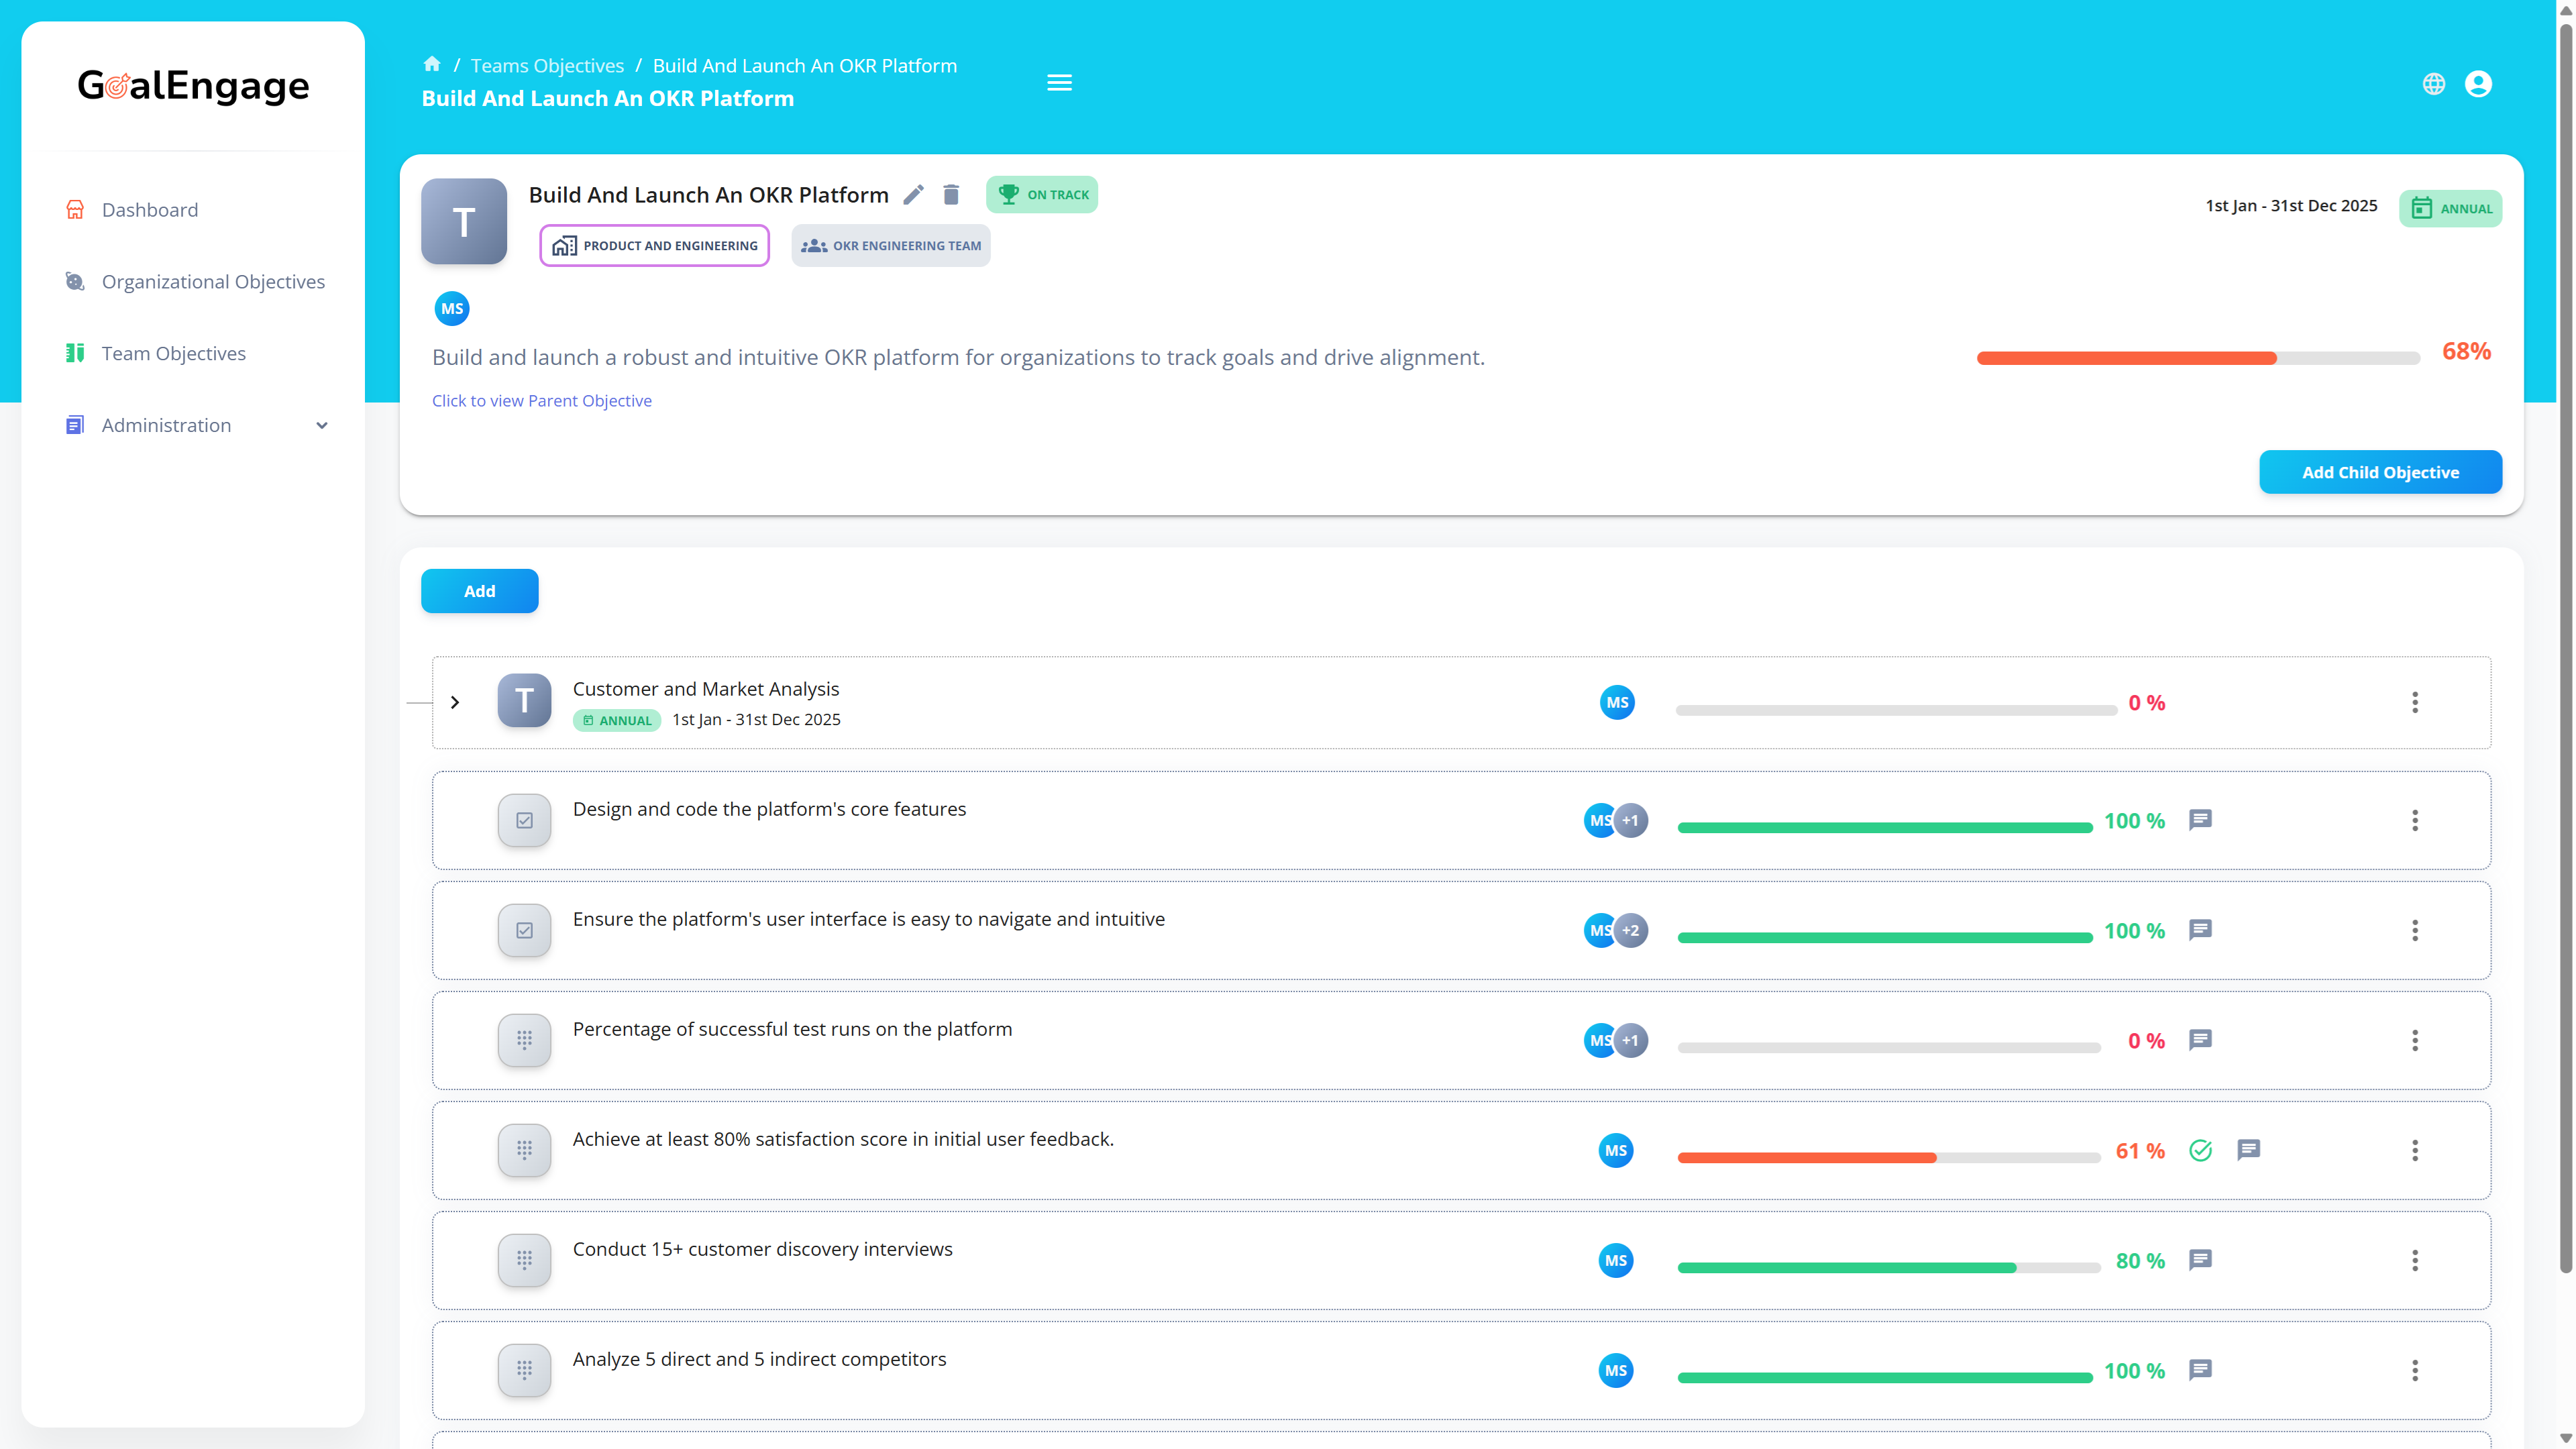Click MS owner avatar under objective title
2576x1449 pixels.
click(452, 309)
